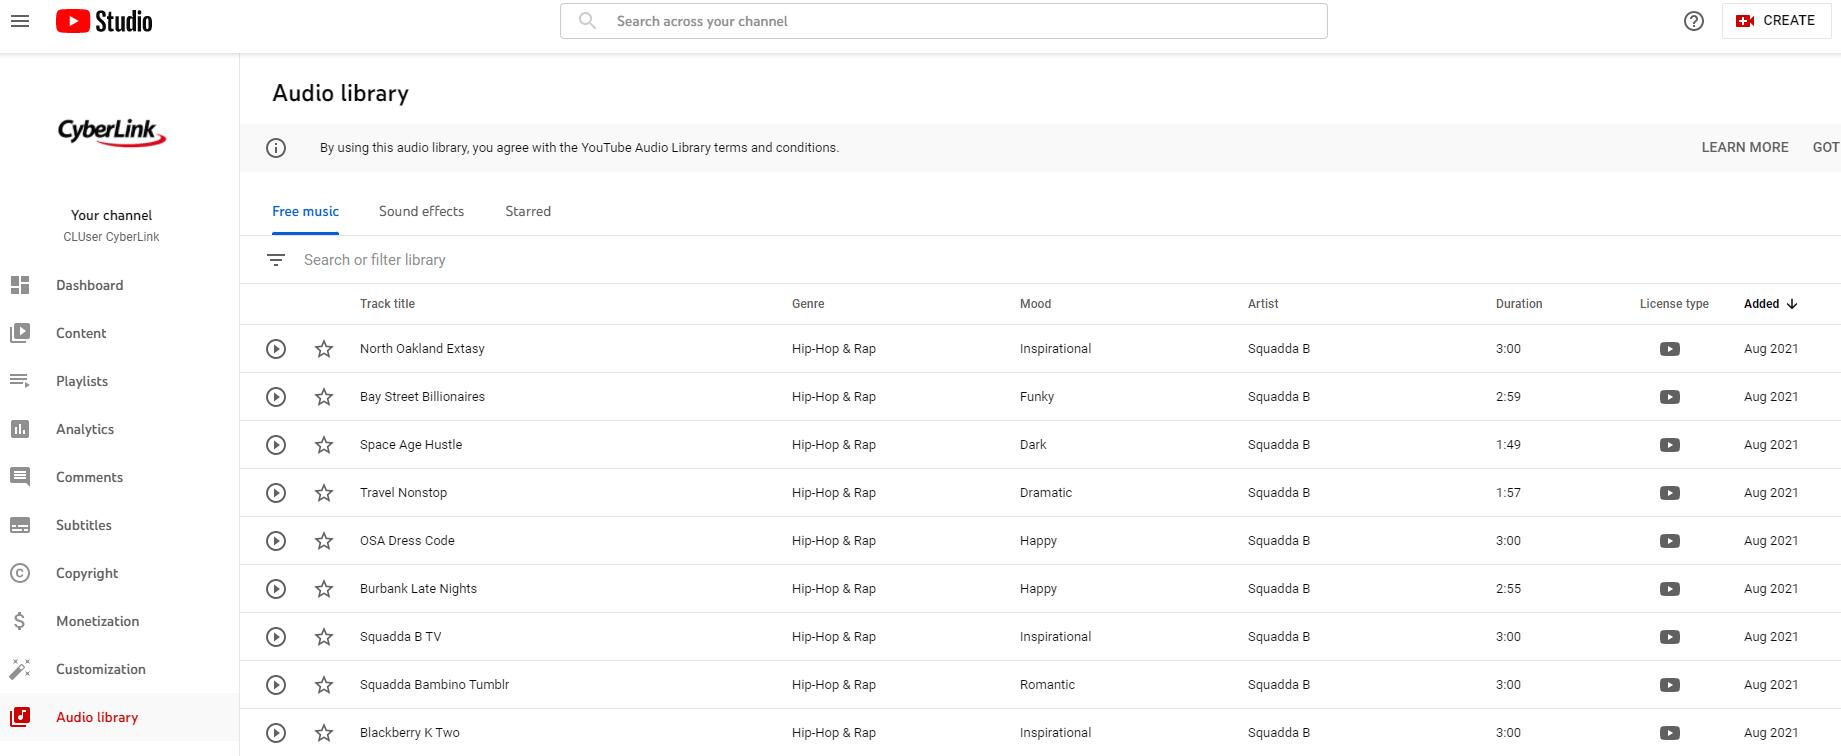Star the Travel Nonstop track

(x=324, y=493)
